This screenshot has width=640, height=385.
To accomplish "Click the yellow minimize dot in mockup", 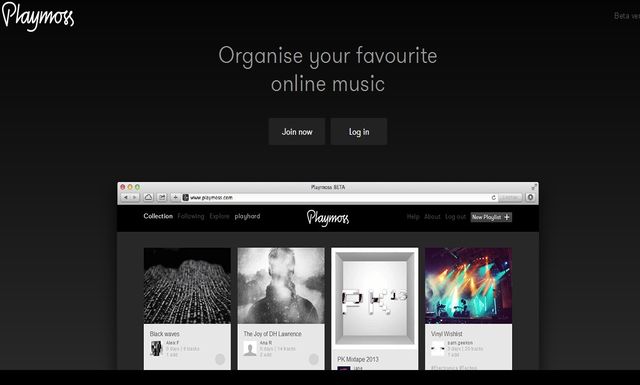I will click(x=130, y=187).
